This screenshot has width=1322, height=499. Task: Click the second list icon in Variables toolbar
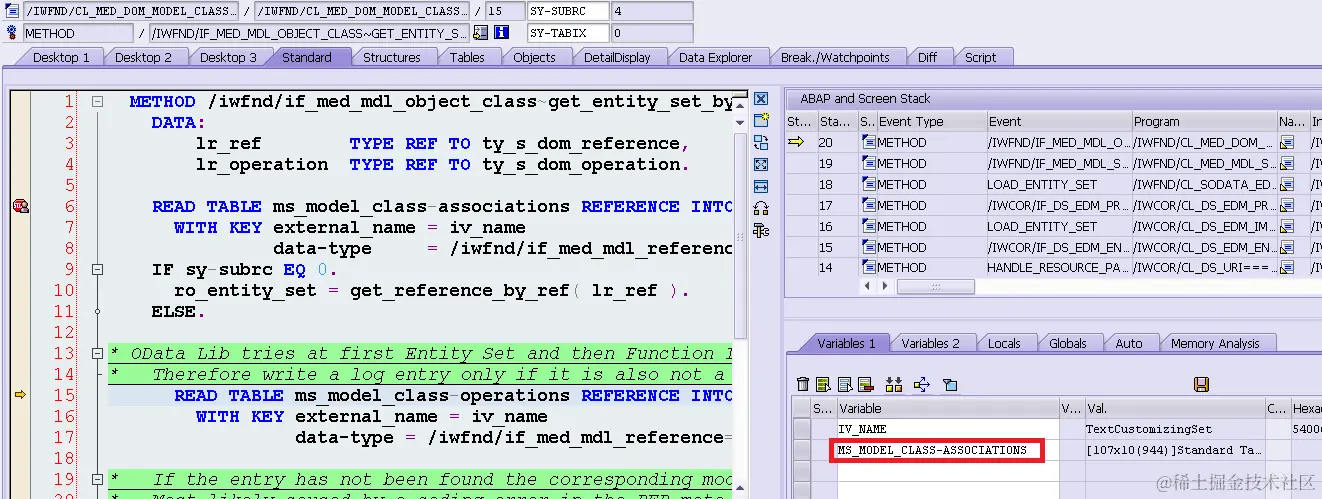point(843,385)
